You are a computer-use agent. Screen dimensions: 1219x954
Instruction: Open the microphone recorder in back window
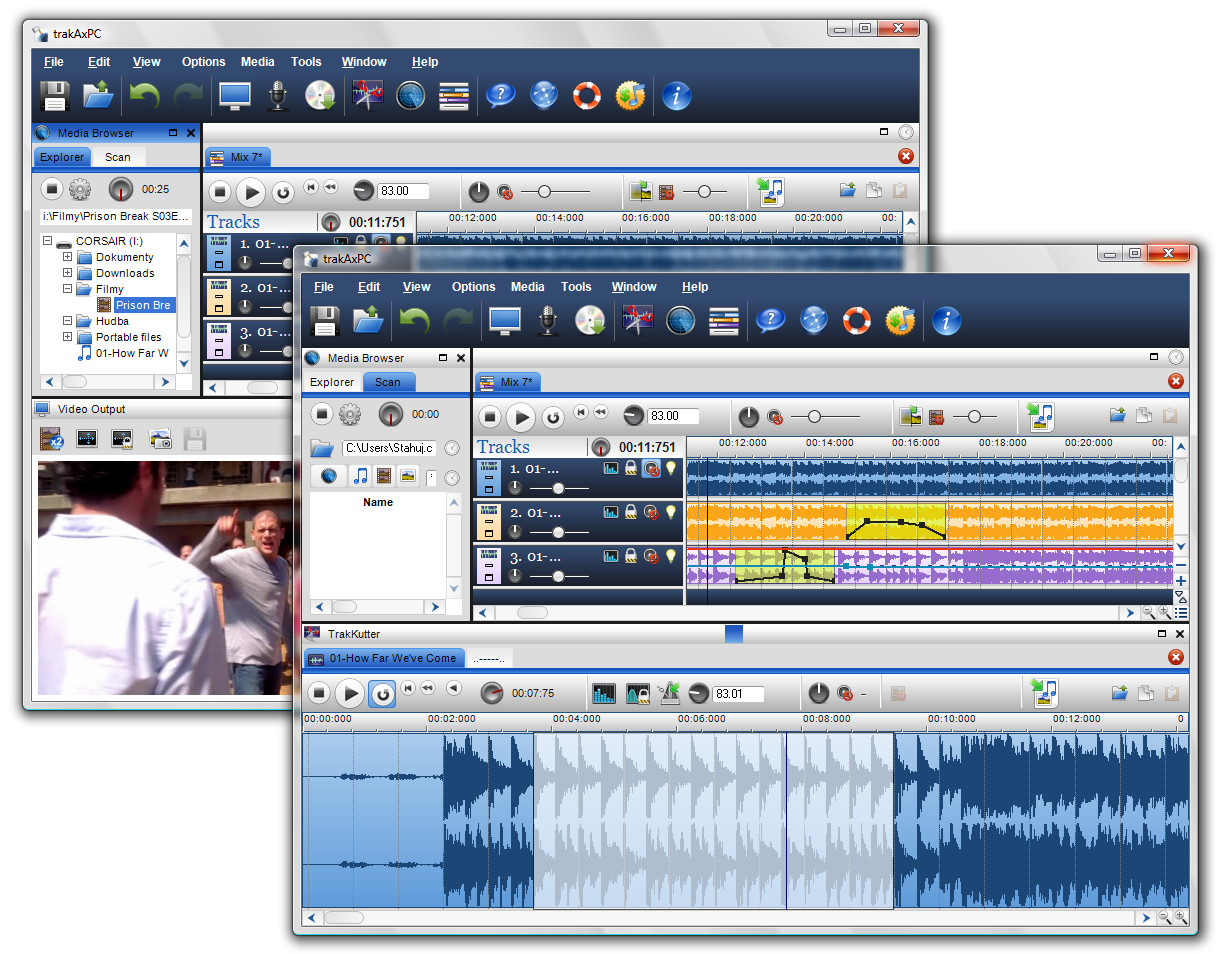point(277,96)
